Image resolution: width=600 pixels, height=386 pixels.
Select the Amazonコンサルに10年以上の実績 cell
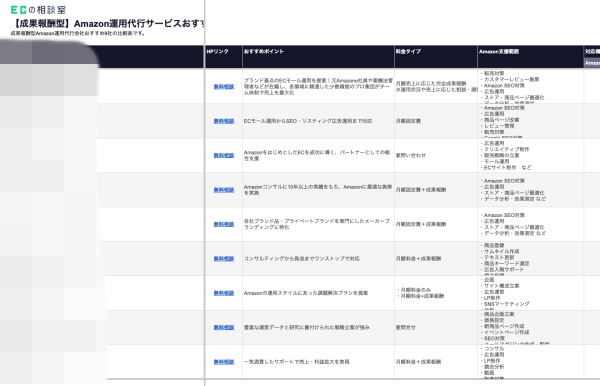318,190
